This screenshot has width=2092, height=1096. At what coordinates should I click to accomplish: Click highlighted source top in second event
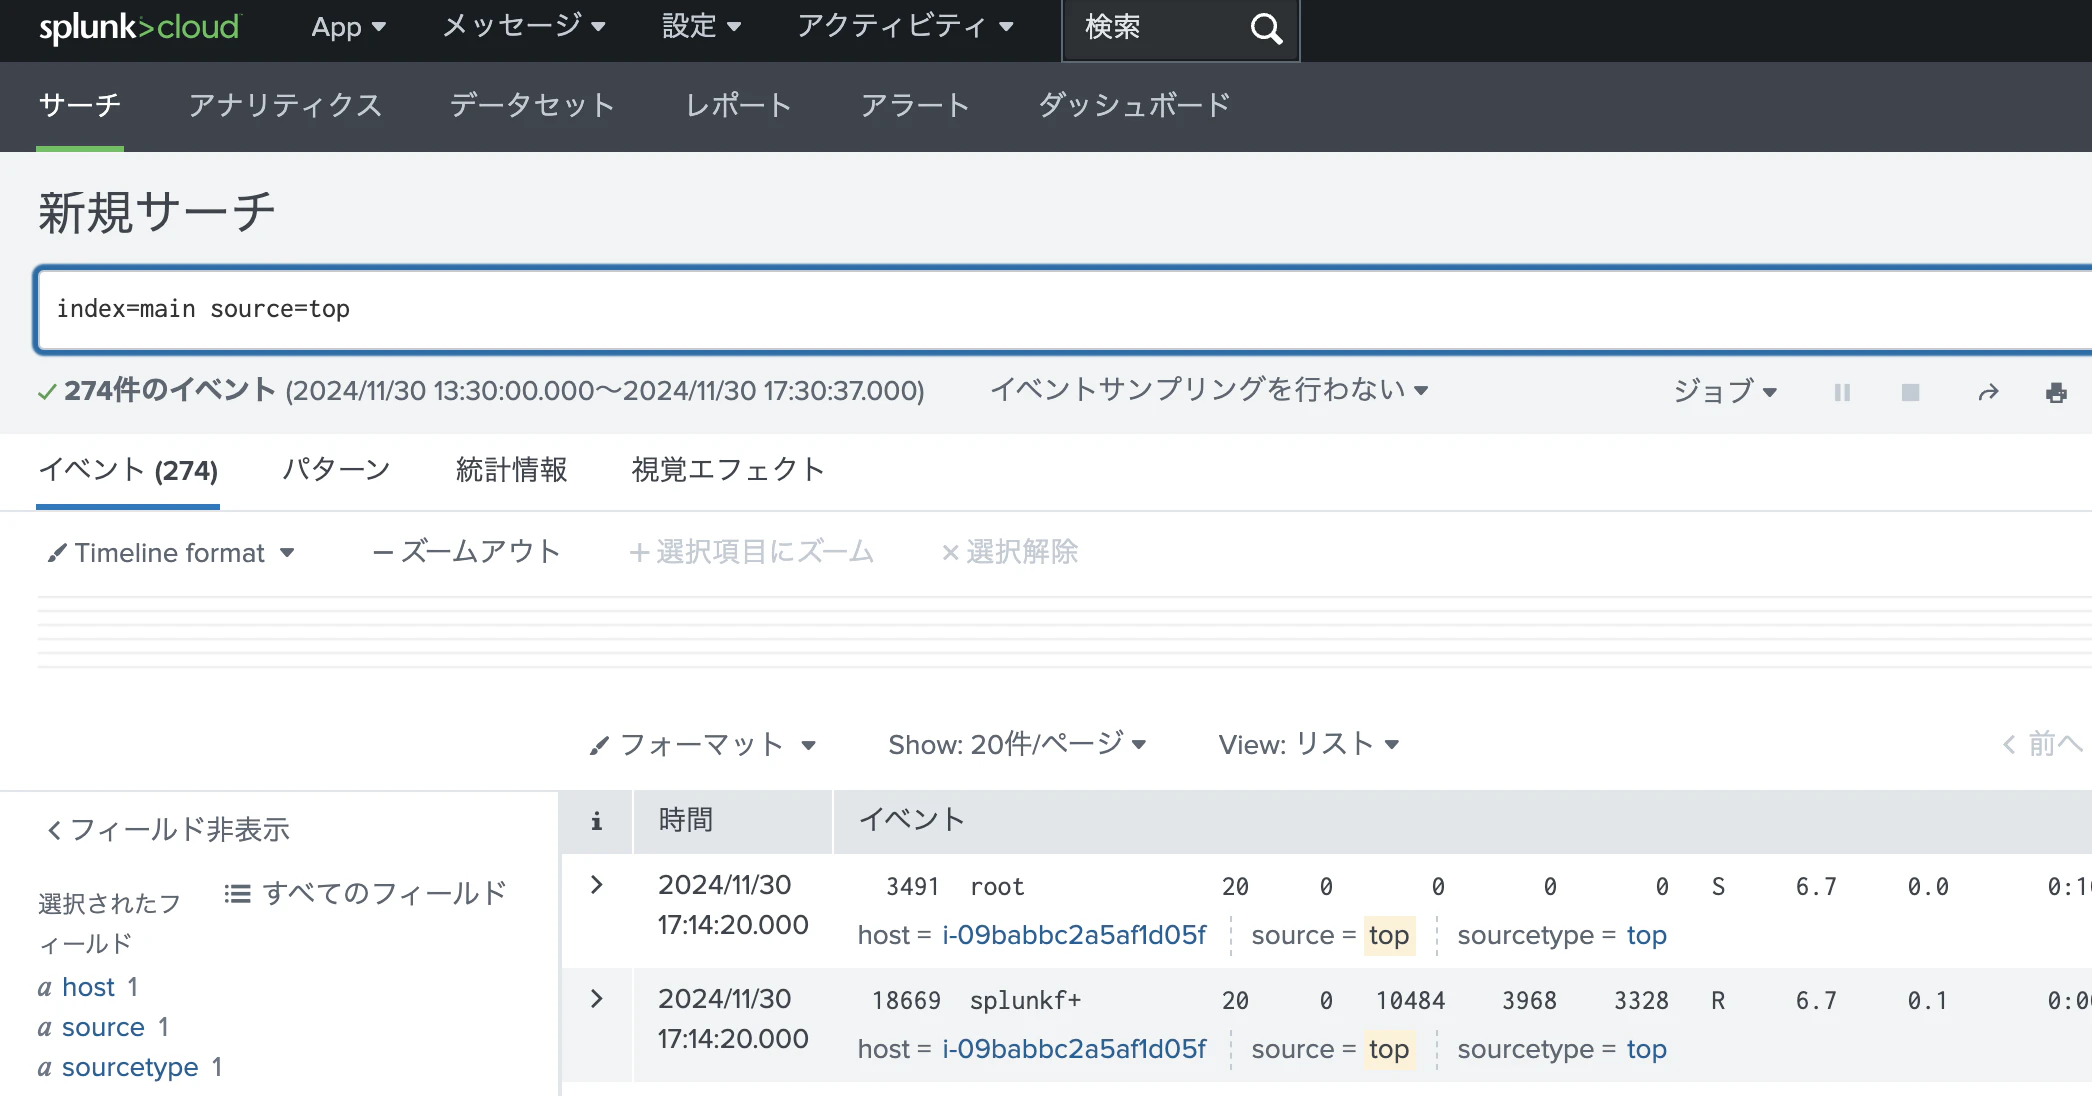1389,1049
